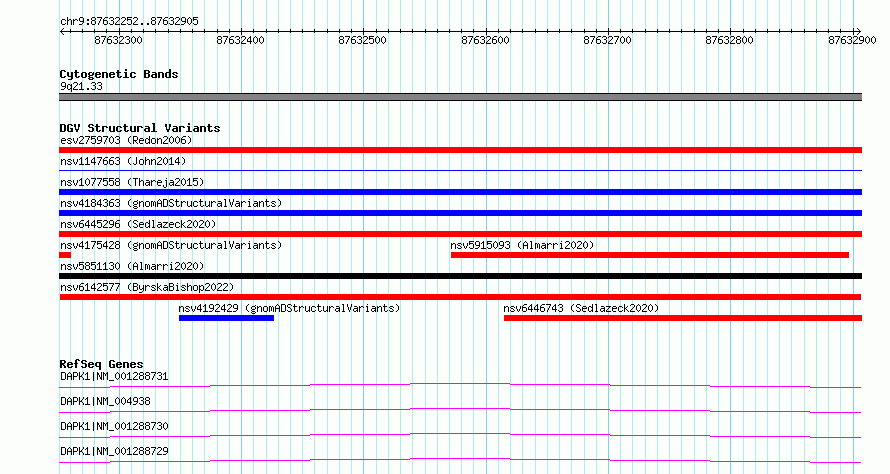Screen dimensions: 890x474
Task: Click the DAPK1|NM_001288731 gene label
Action: coord(114,376)
